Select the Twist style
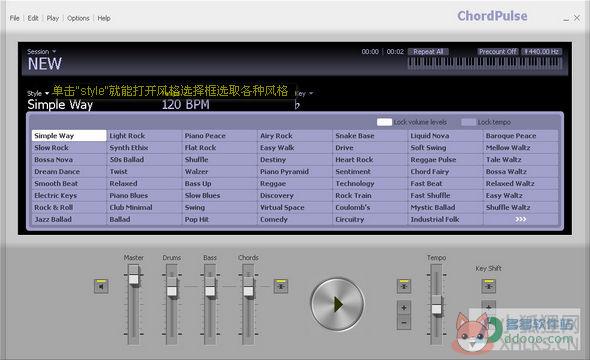This screenshot has width=590, height=360. click(x=144, y=172)
